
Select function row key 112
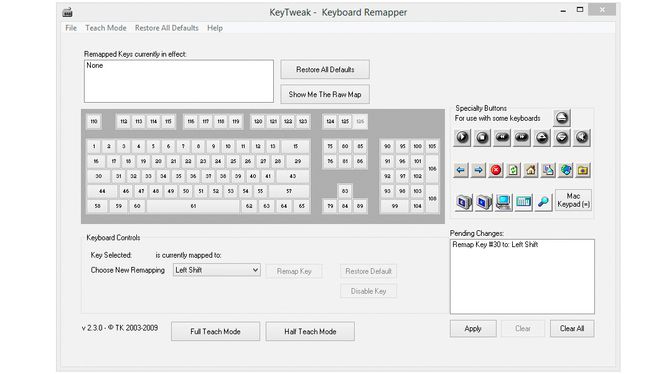pos(124,122)
